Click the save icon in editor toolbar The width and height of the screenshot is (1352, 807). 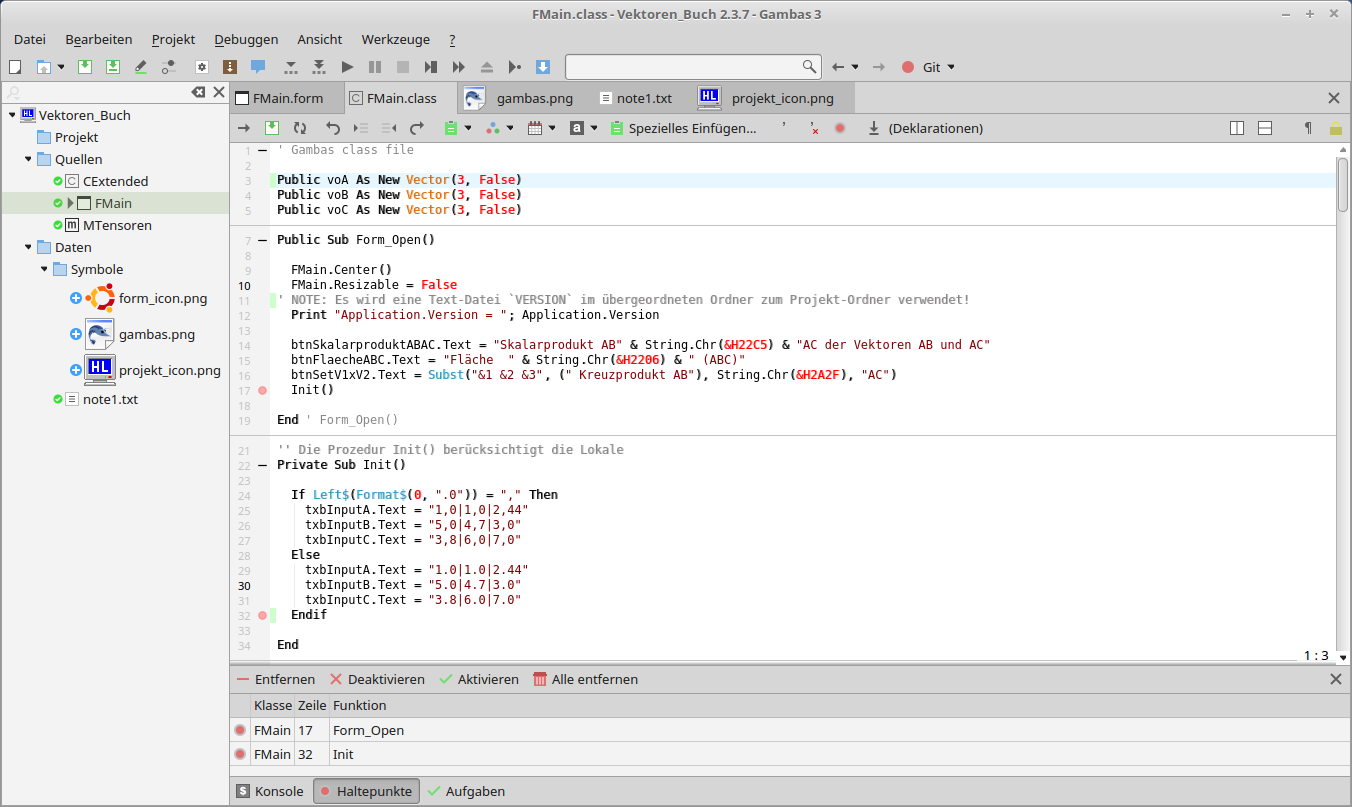(x=272, y=128)
